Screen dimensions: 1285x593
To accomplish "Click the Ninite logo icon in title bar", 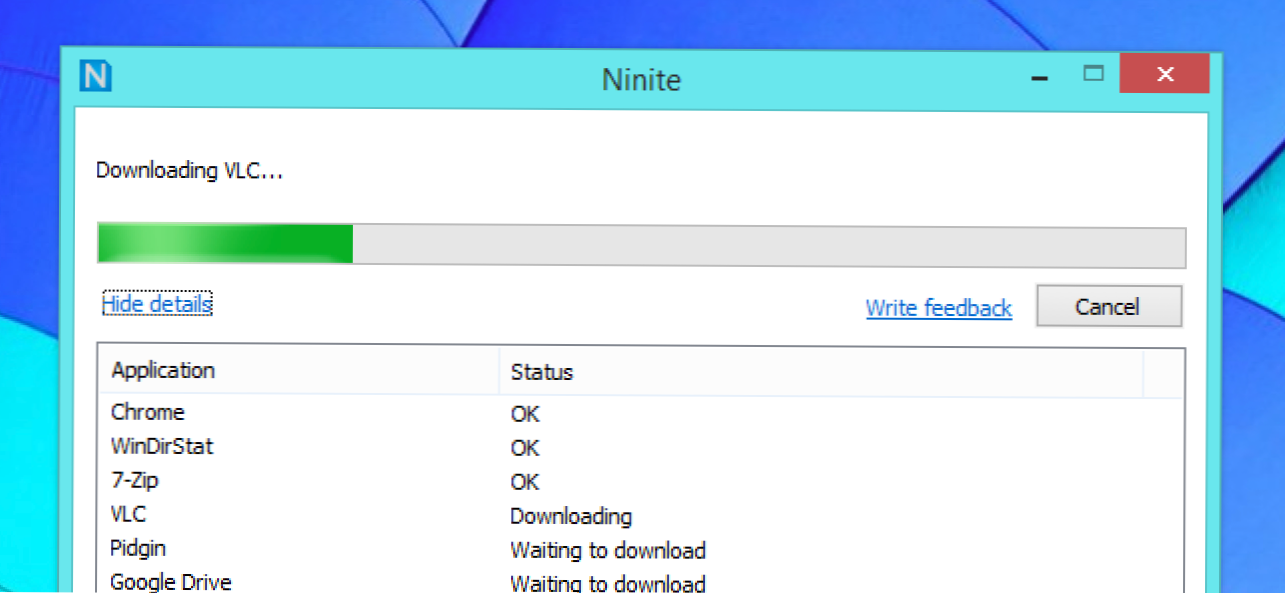I will pyautogui.click(x=96, y=76).
